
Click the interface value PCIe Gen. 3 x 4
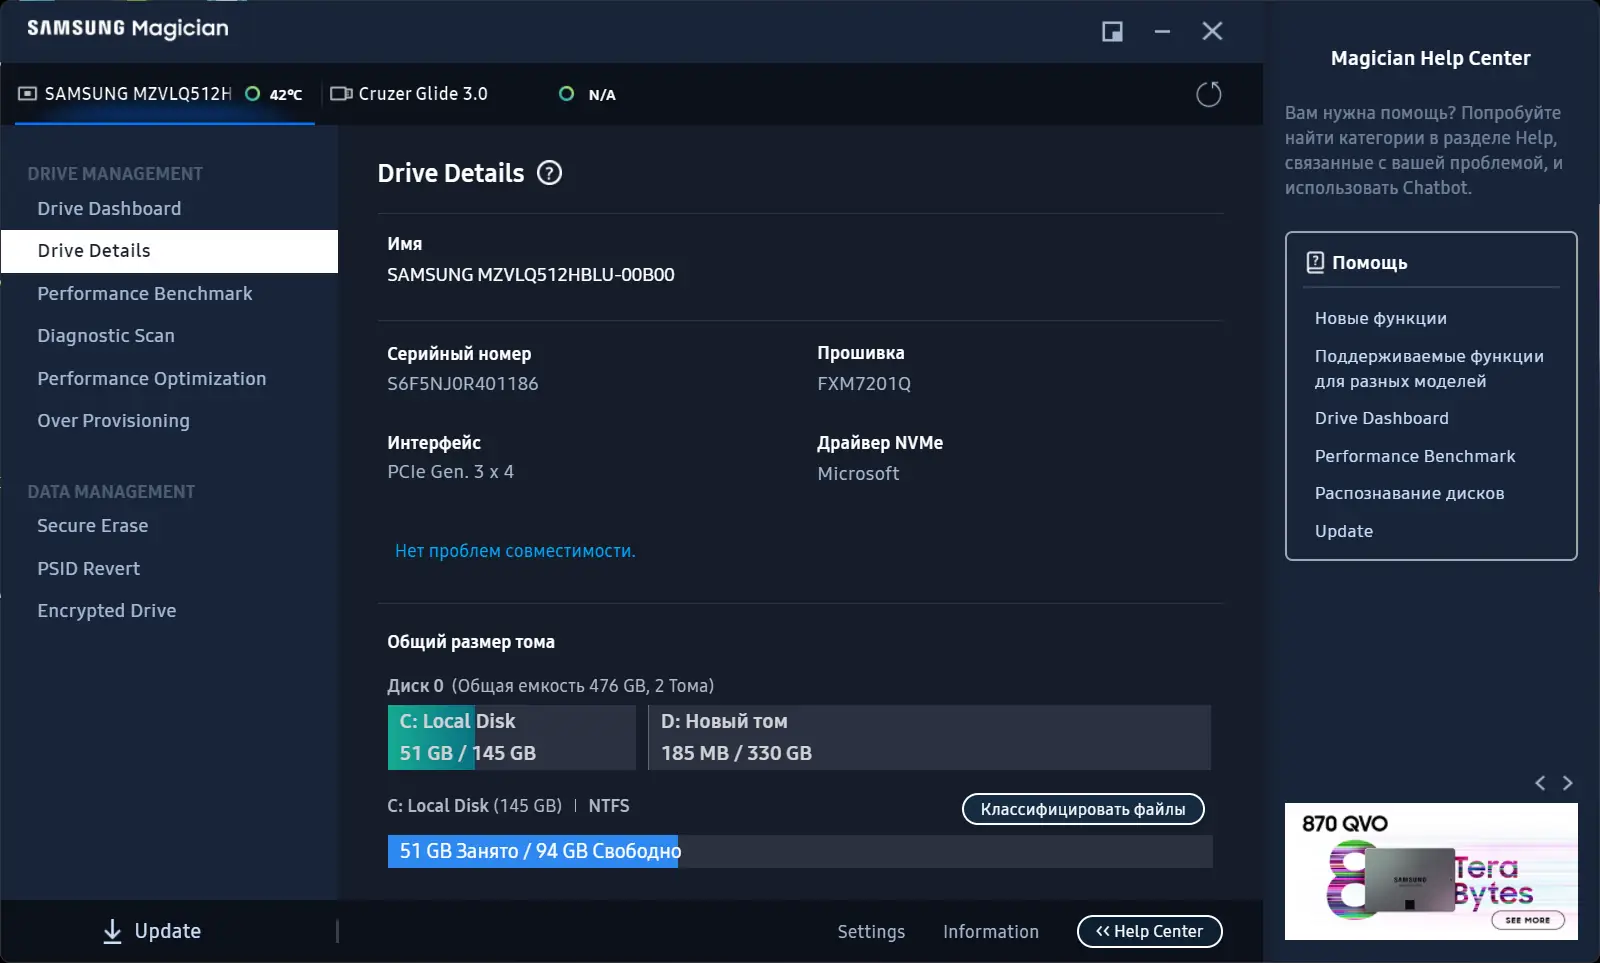point(450,472)
